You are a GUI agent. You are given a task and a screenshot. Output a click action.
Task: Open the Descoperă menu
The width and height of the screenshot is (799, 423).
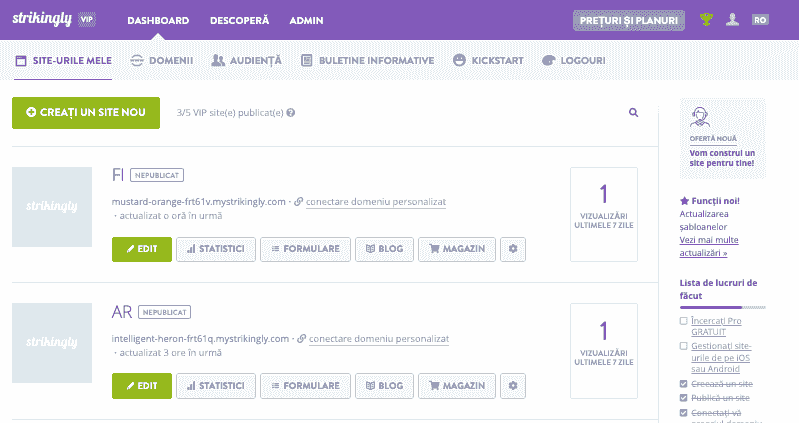[x=239, y=20]
